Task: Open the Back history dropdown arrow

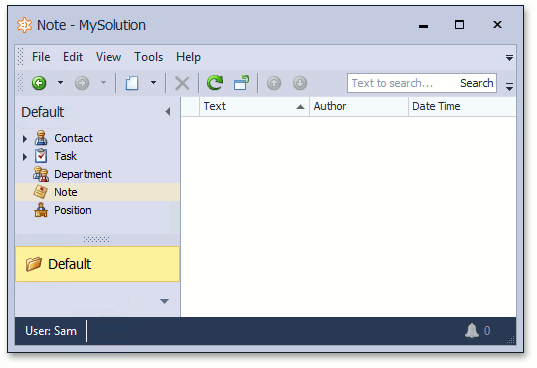Action: click(x=60, y=83)
